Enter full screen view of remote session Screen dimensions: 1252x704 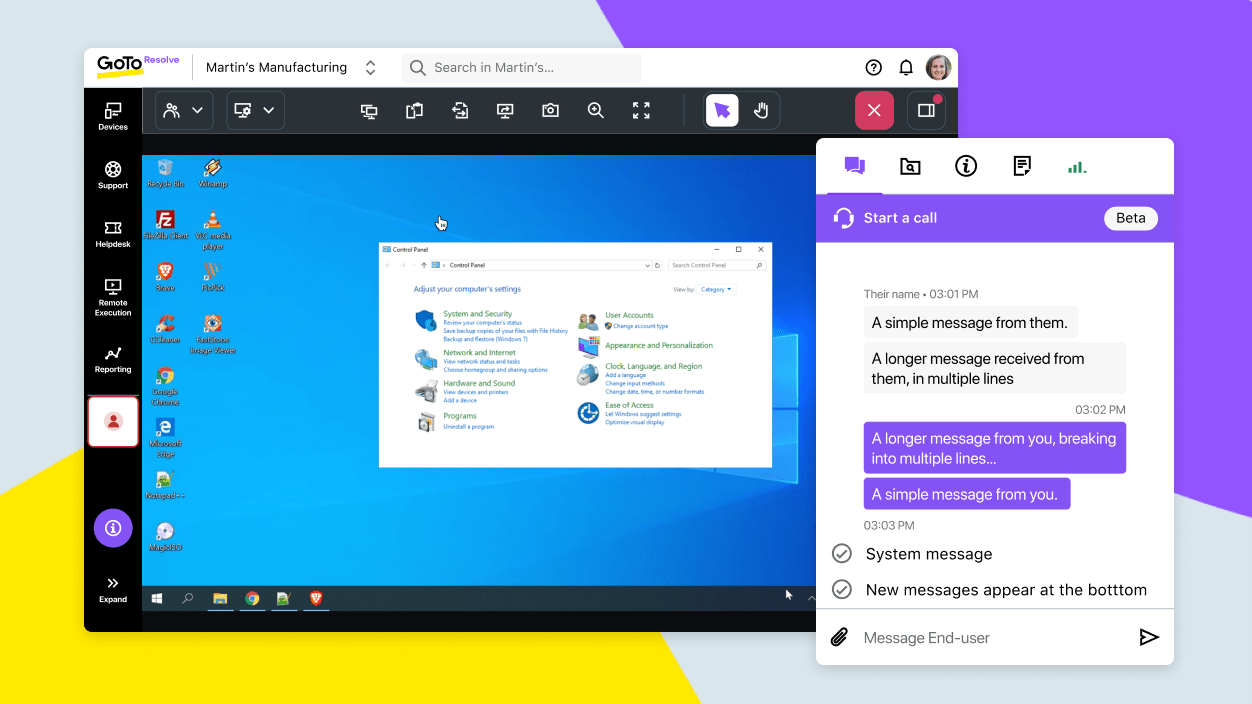(641, 111)
